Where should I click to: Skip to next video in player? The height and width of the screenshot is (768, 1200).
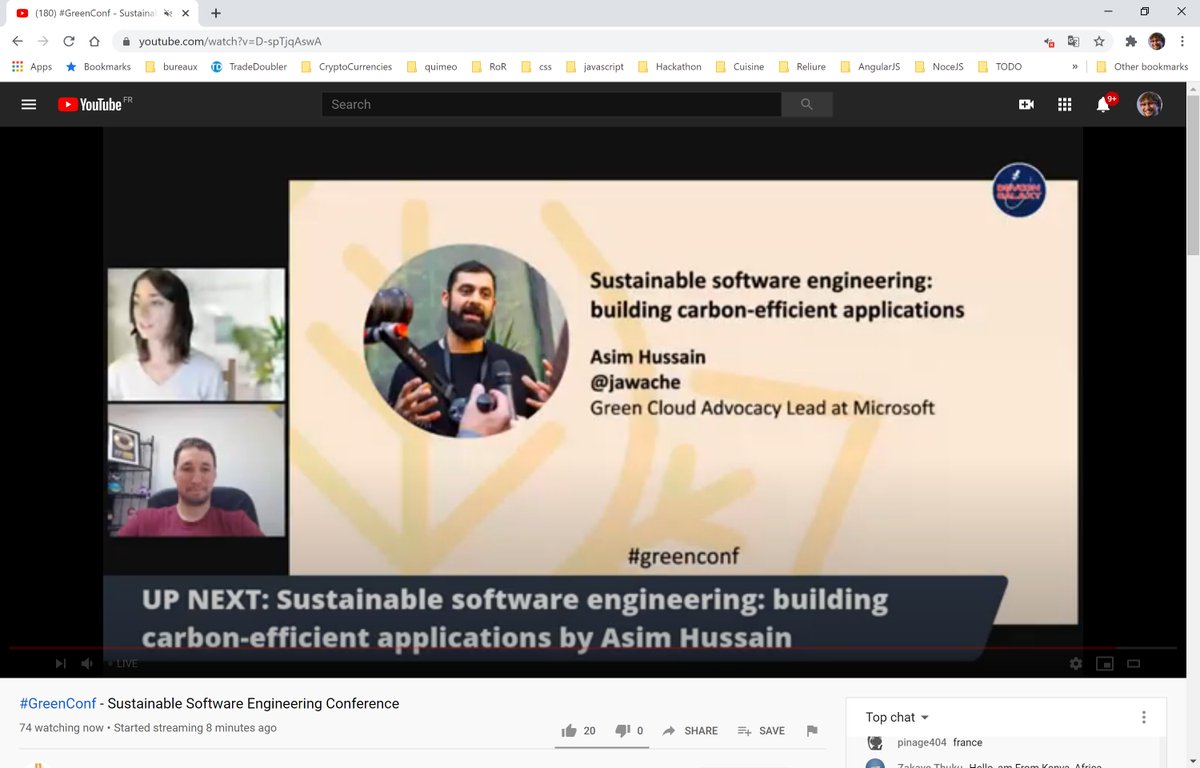(60, 663)
